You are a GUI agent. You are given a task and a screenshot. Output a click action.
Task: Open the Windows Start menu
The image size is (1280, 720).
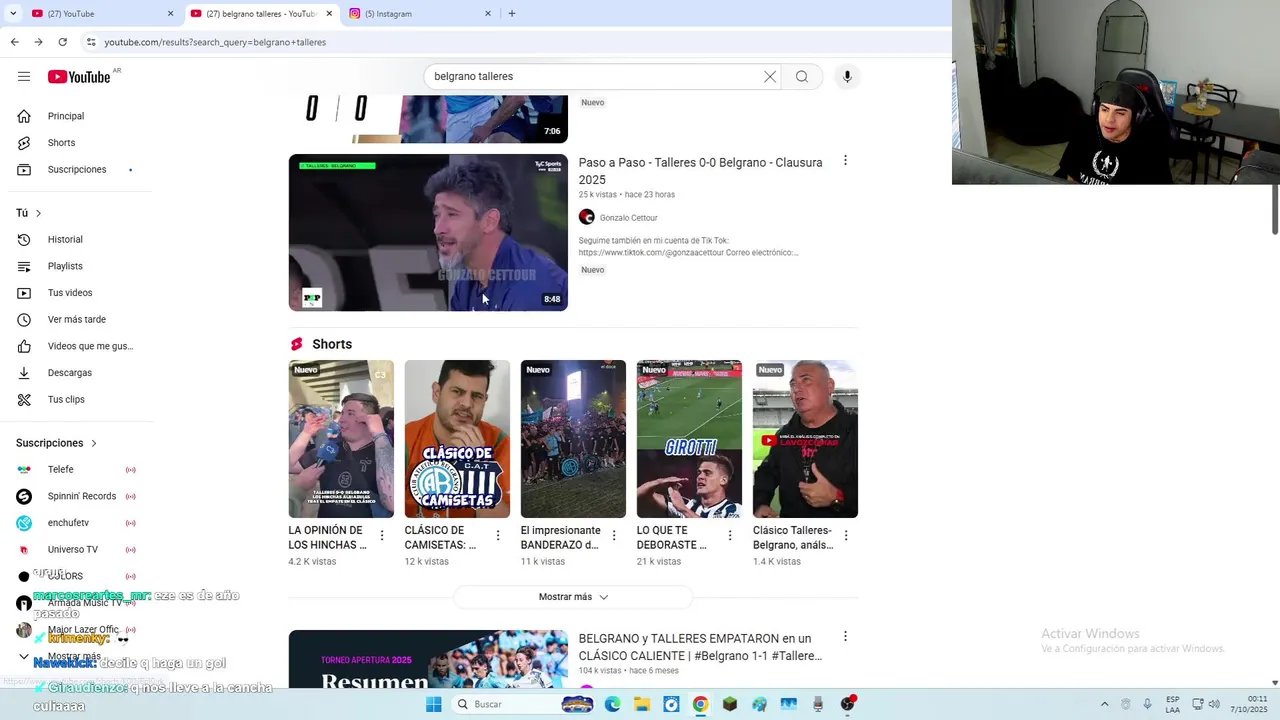(433, 704)
